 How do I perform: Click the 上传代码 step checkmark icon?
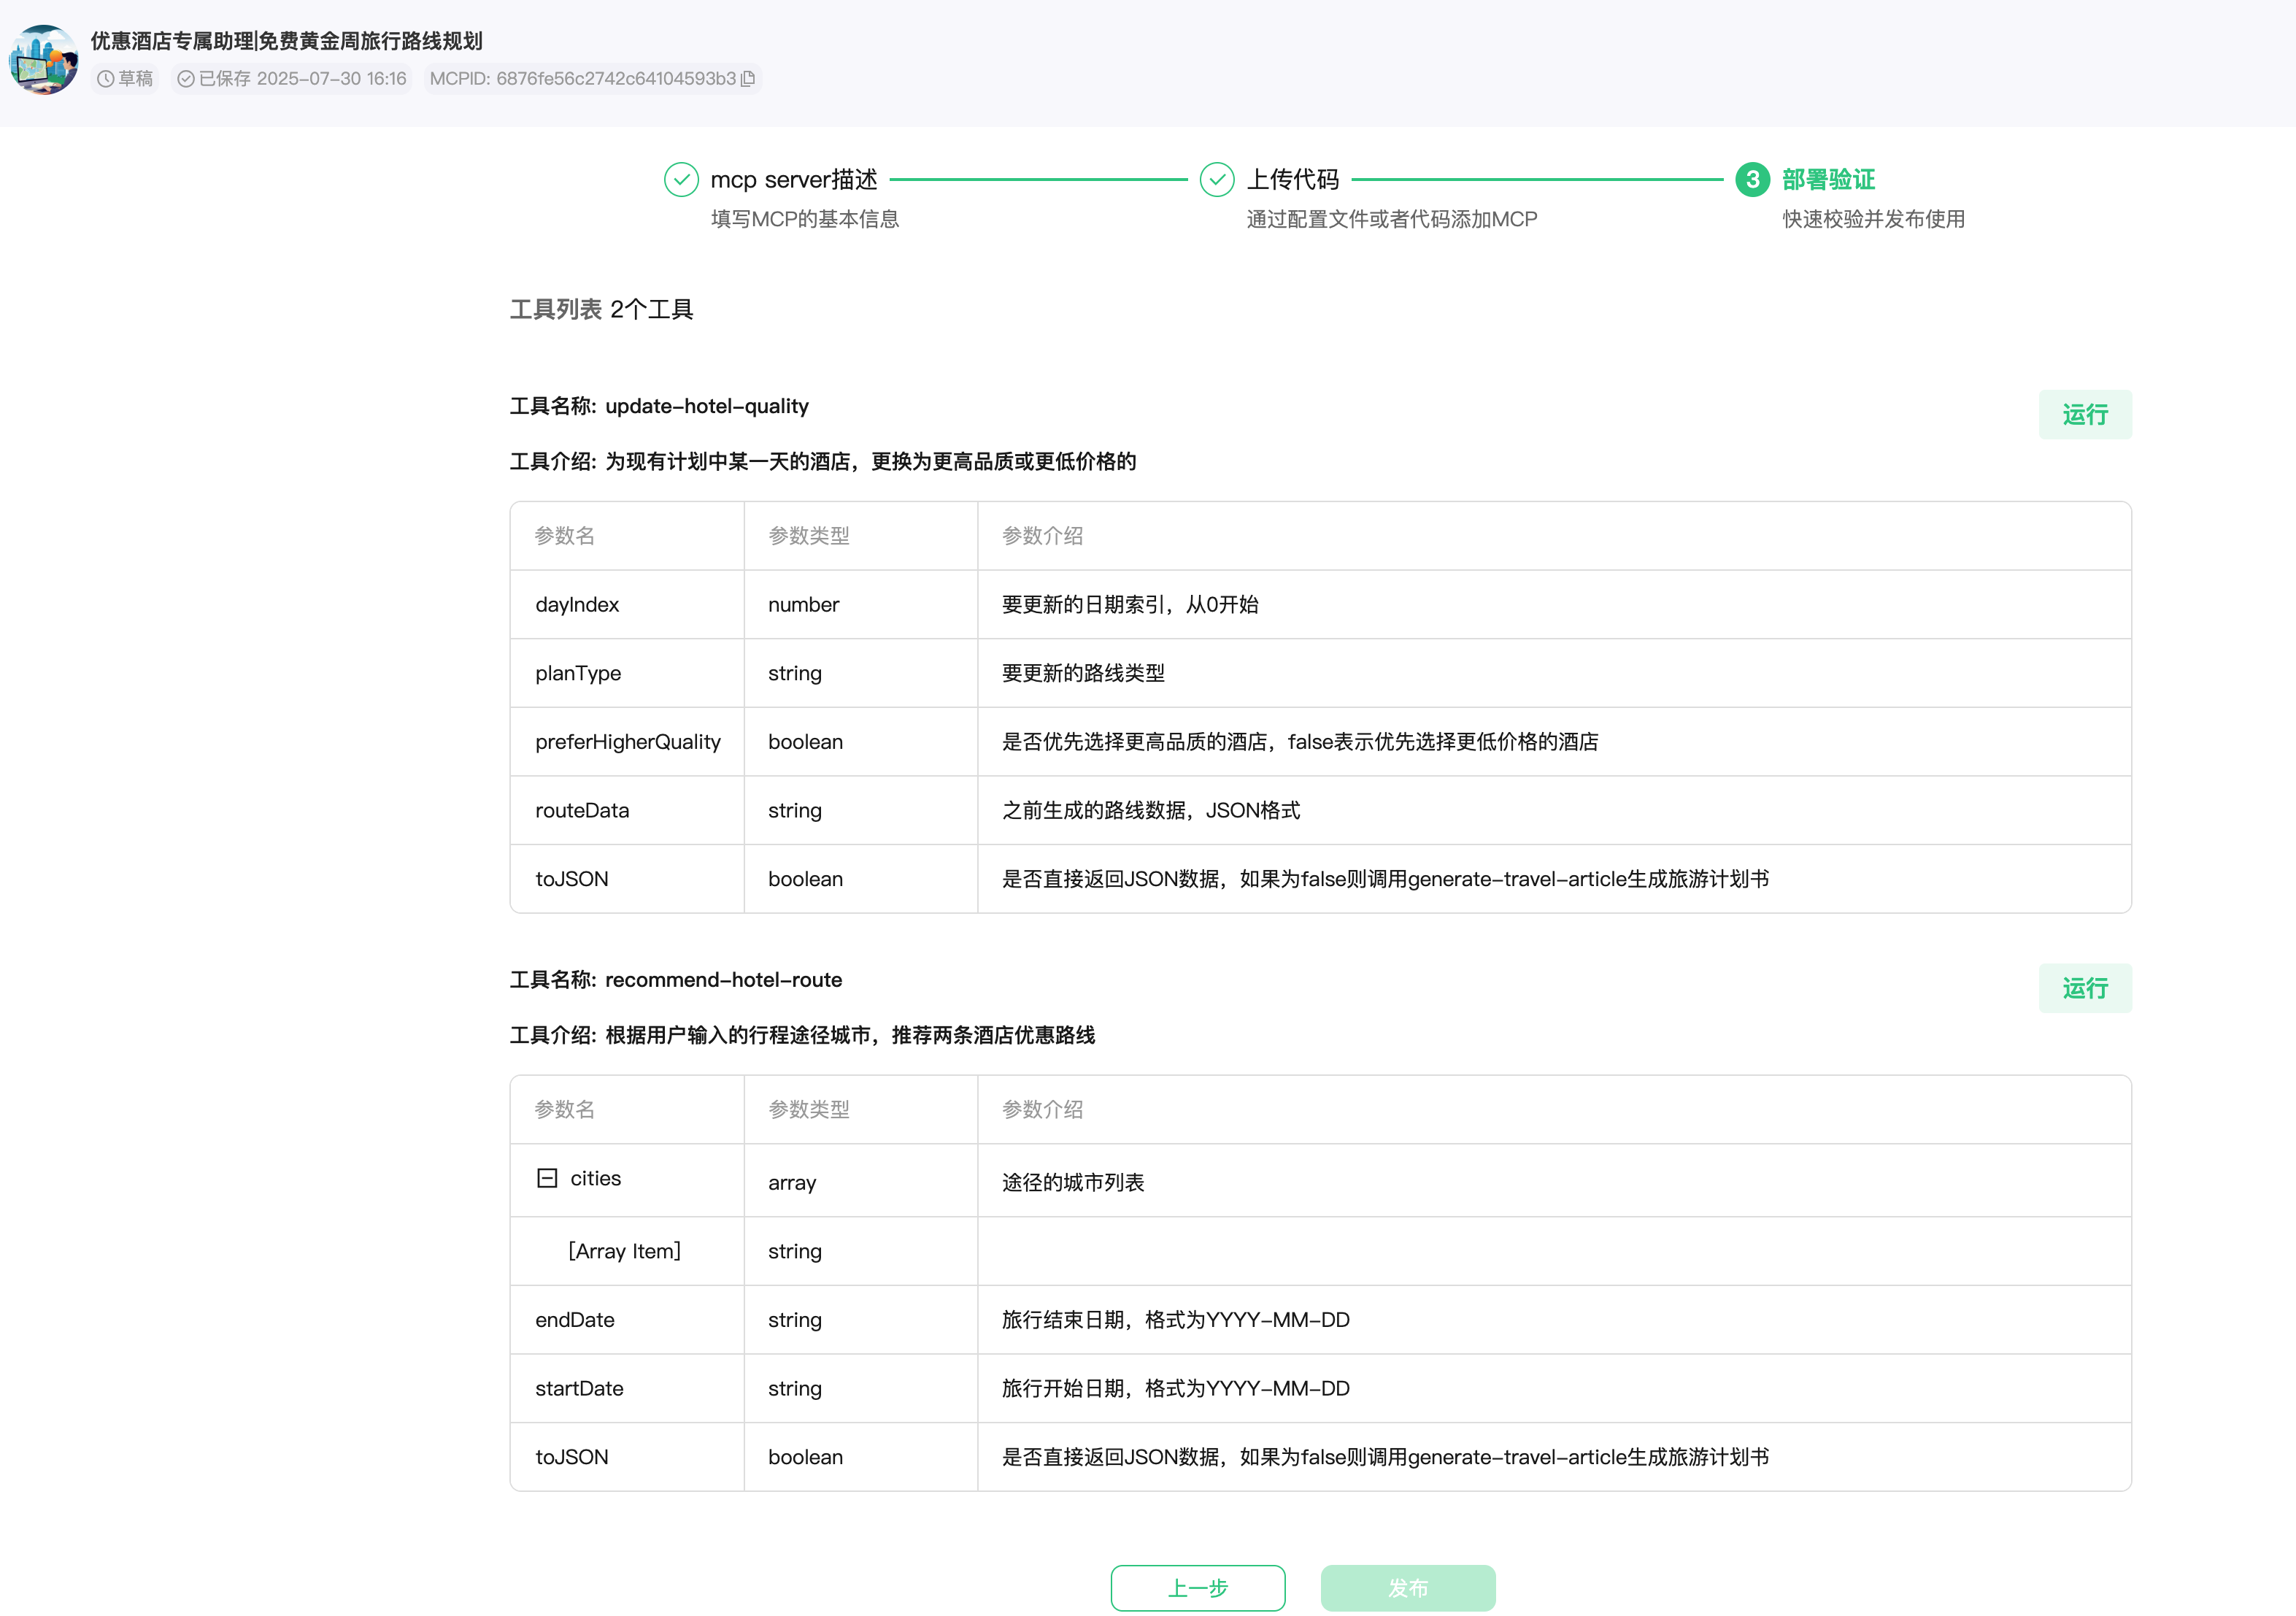1216,180
